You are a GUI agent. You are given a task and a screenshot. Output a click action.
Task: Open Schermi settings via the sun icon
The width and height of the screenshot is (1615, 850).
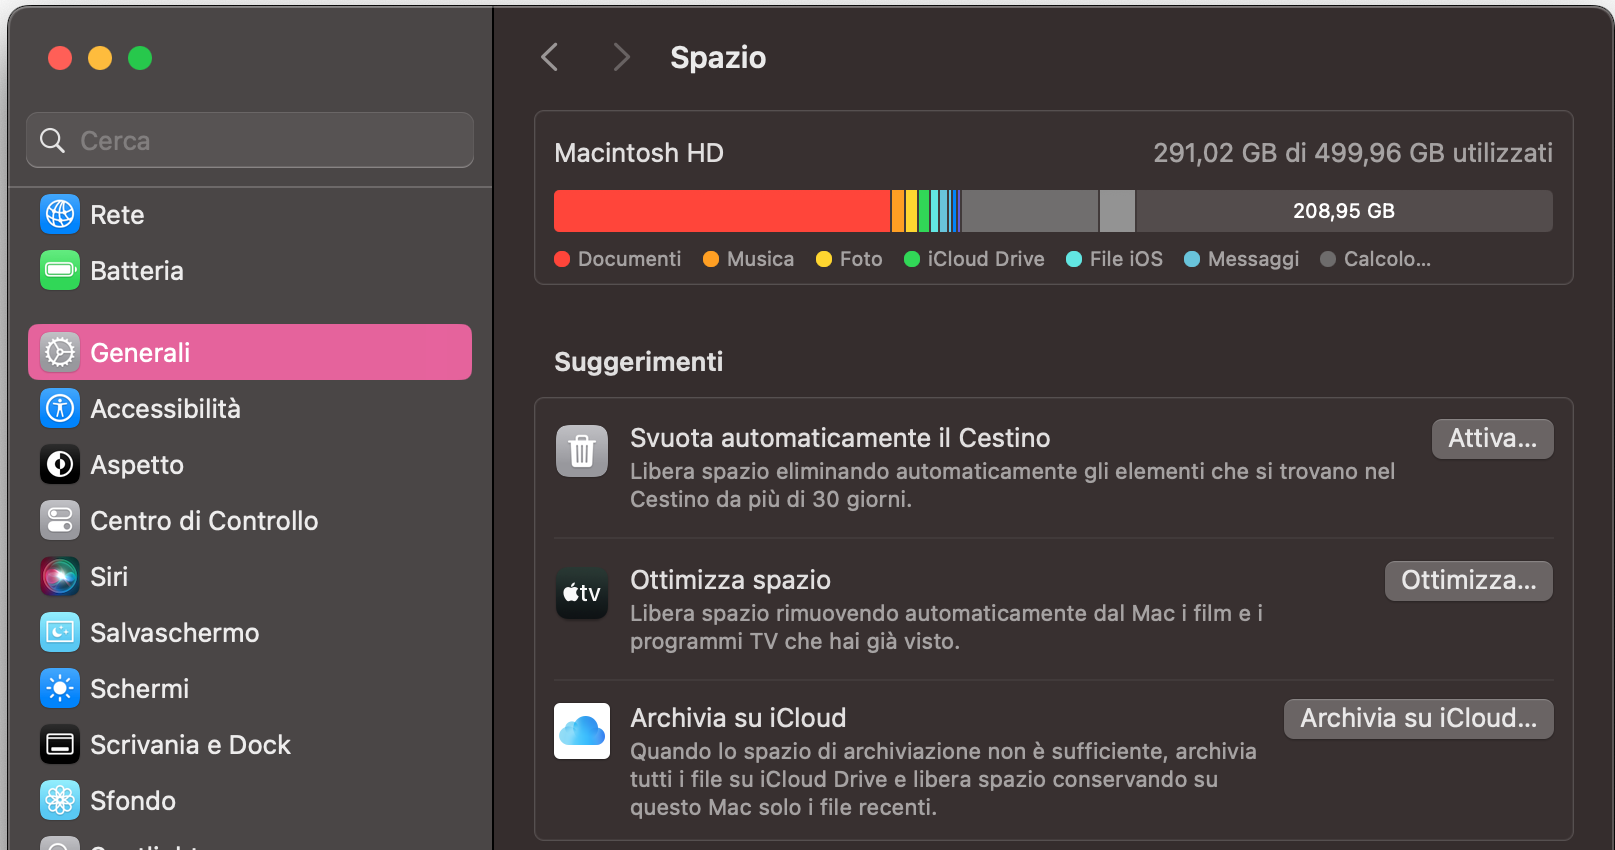tap(59, 688)
